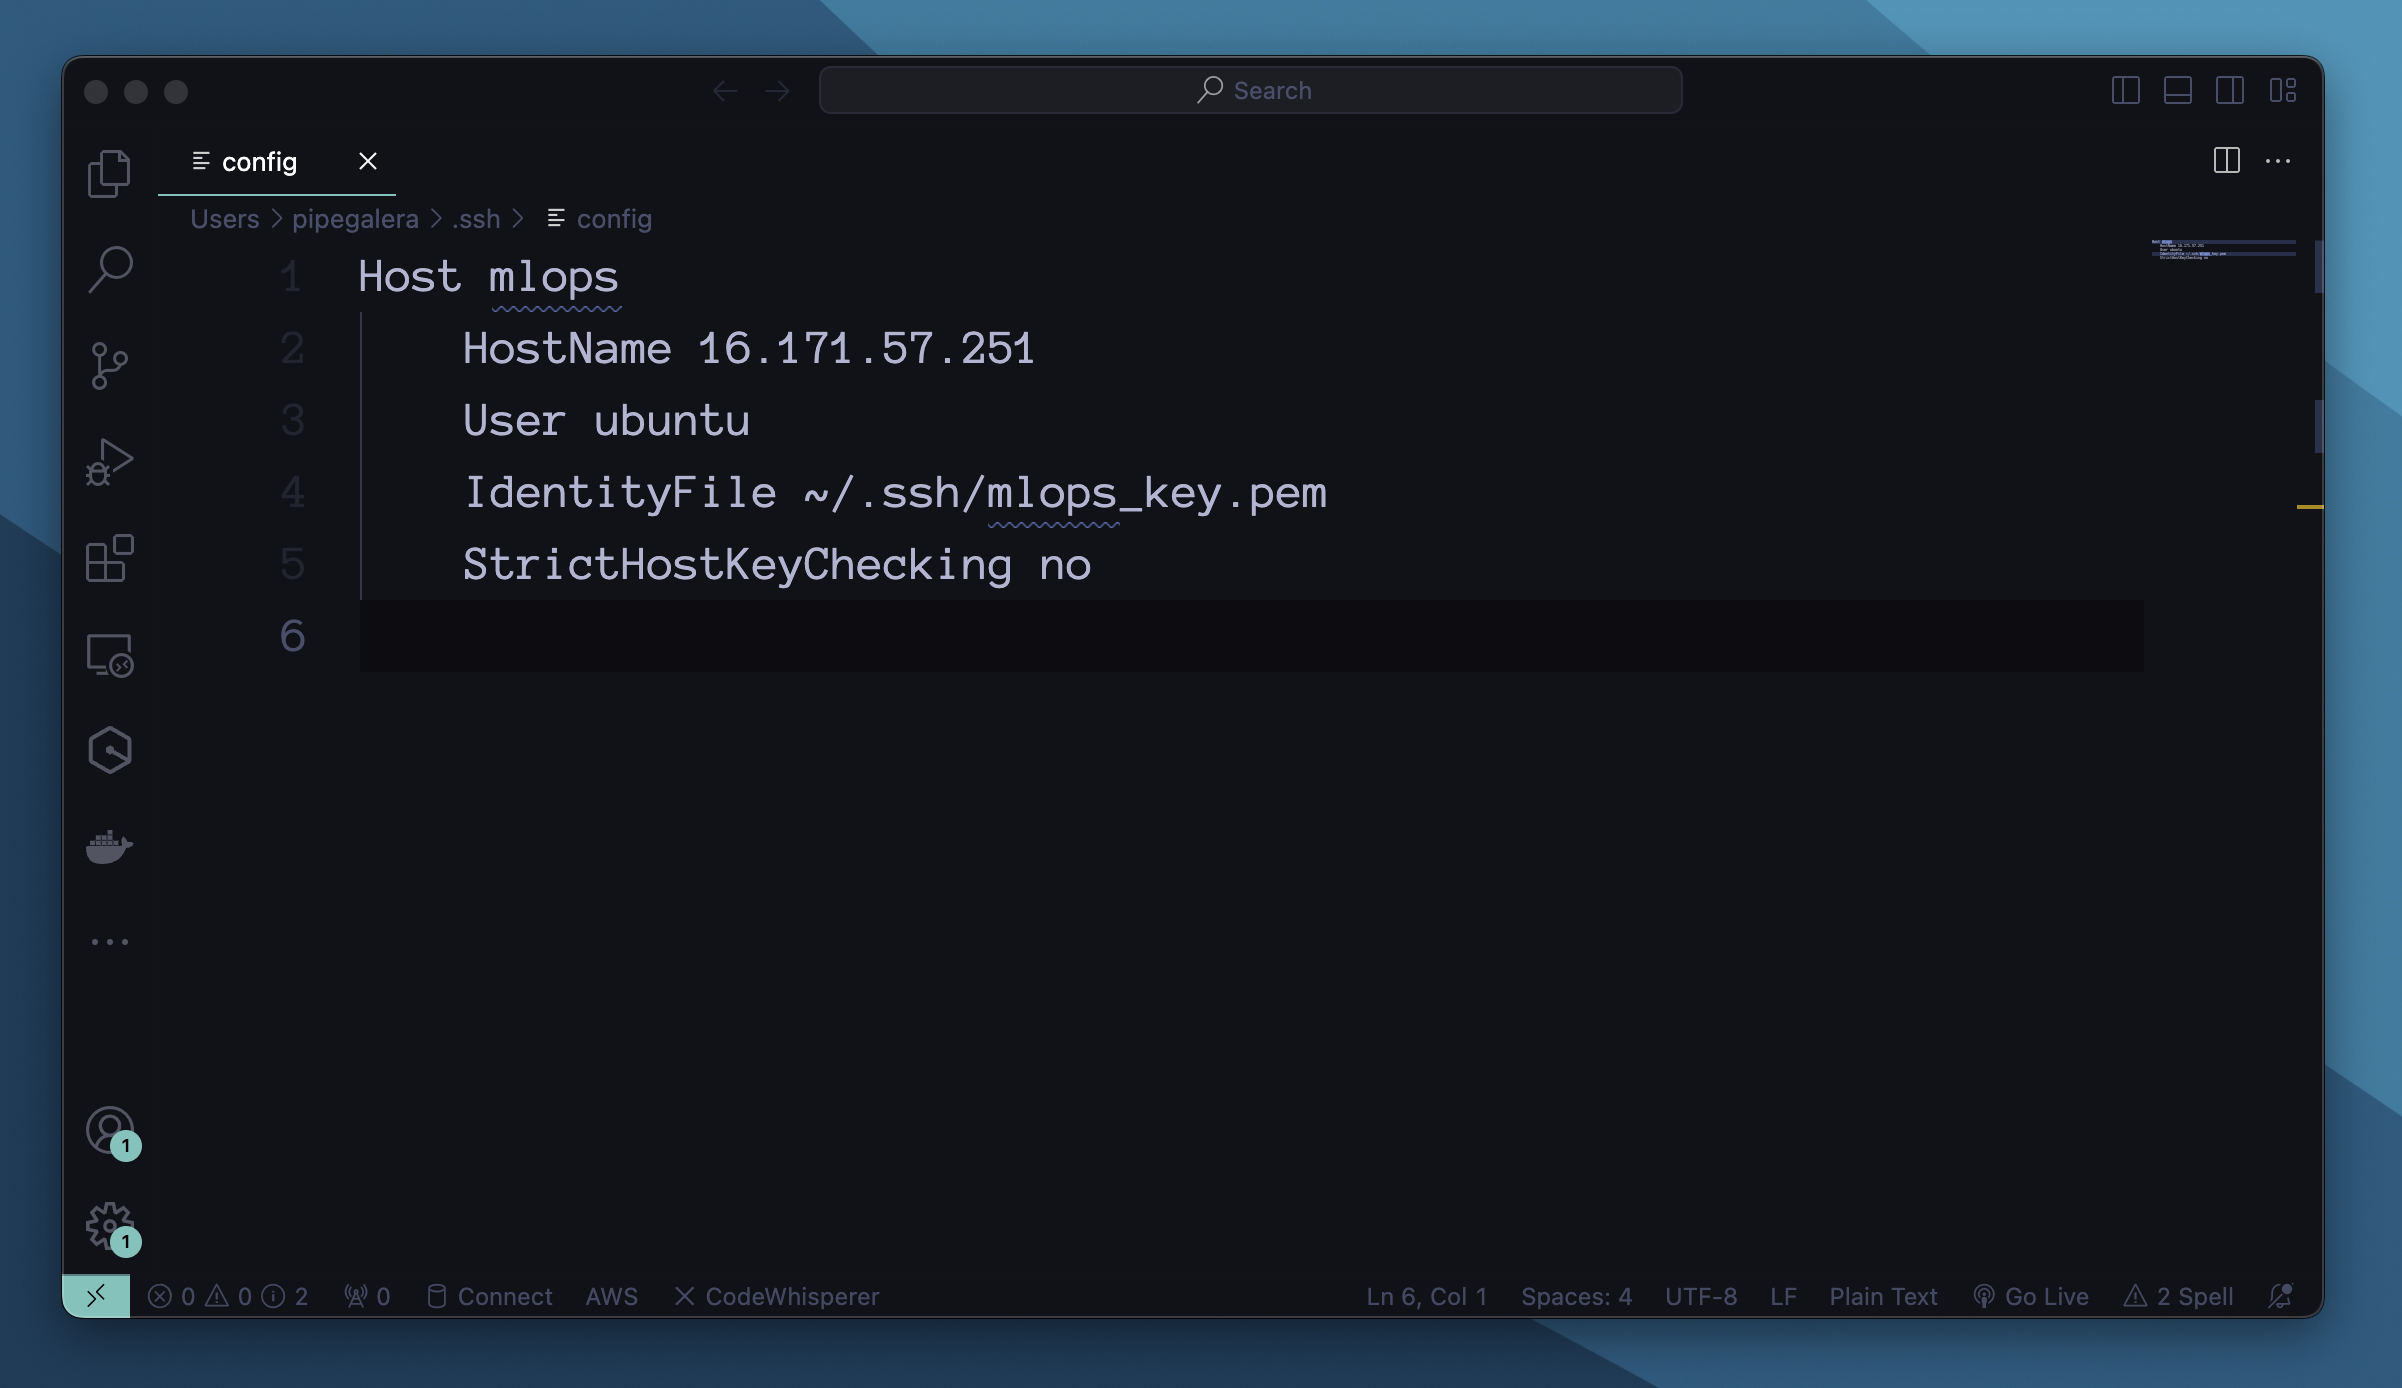Viewport: 2402px width, 1388px height.
Task: Click the Go Live button
Action: pos(2030,1296)
